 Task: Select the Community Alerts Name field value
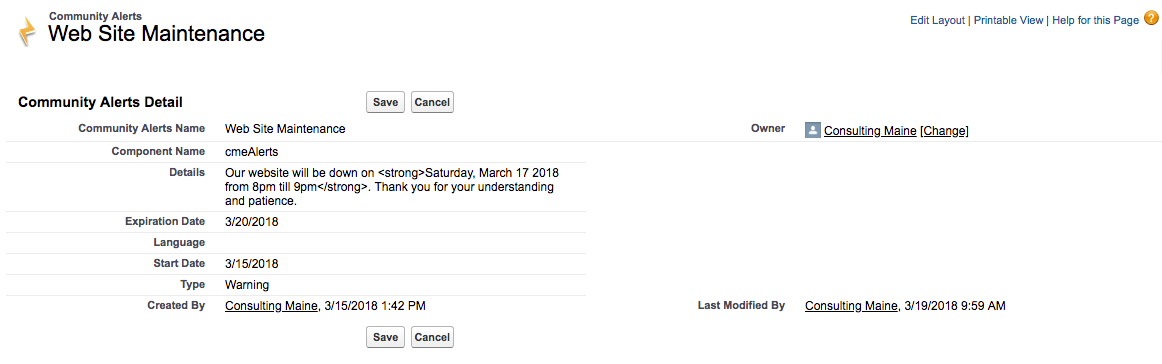(x=285, y=129)
